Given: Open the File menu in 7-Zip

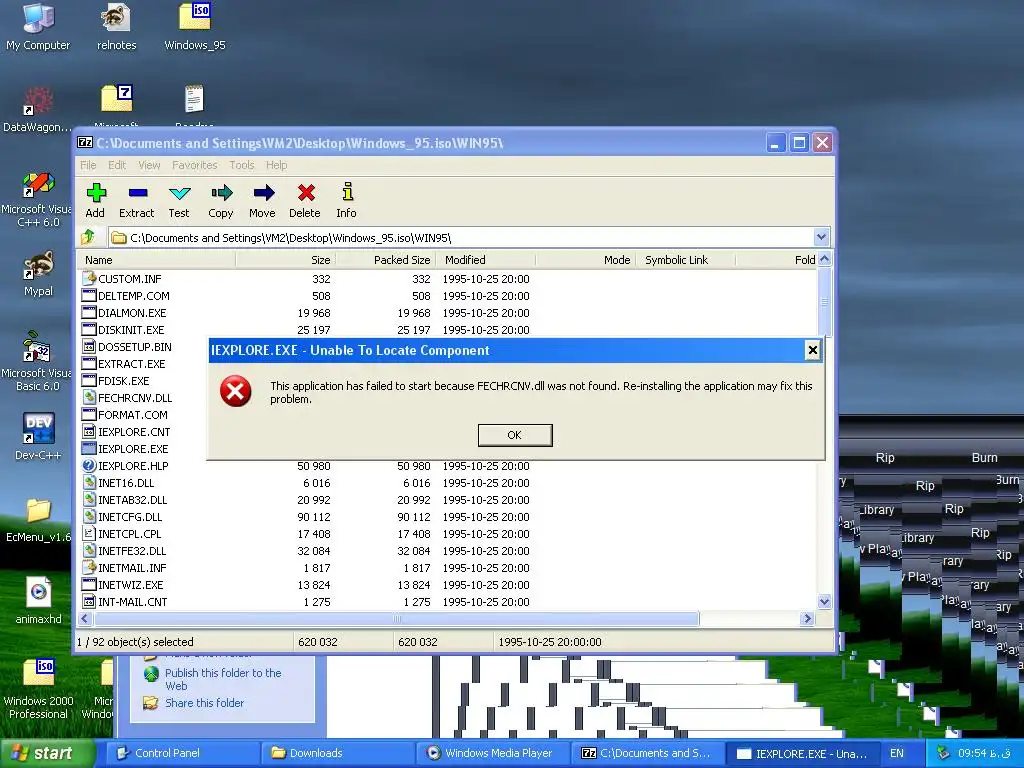Looking at the screenshot, I should (88, 165).
